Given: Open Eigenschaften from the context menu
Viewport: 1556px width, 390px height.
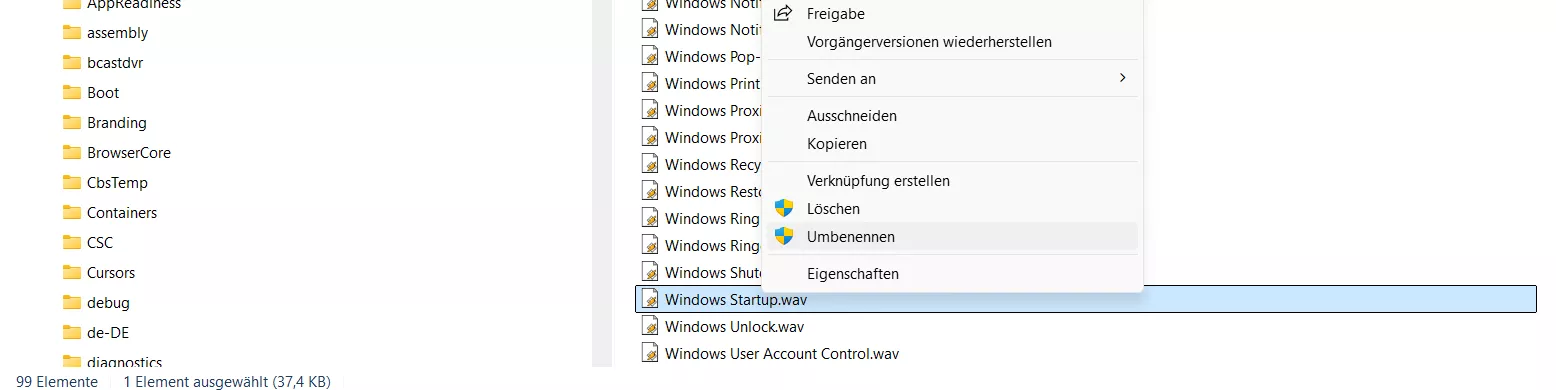Looking at the screenshot, I should coord(853,274).
